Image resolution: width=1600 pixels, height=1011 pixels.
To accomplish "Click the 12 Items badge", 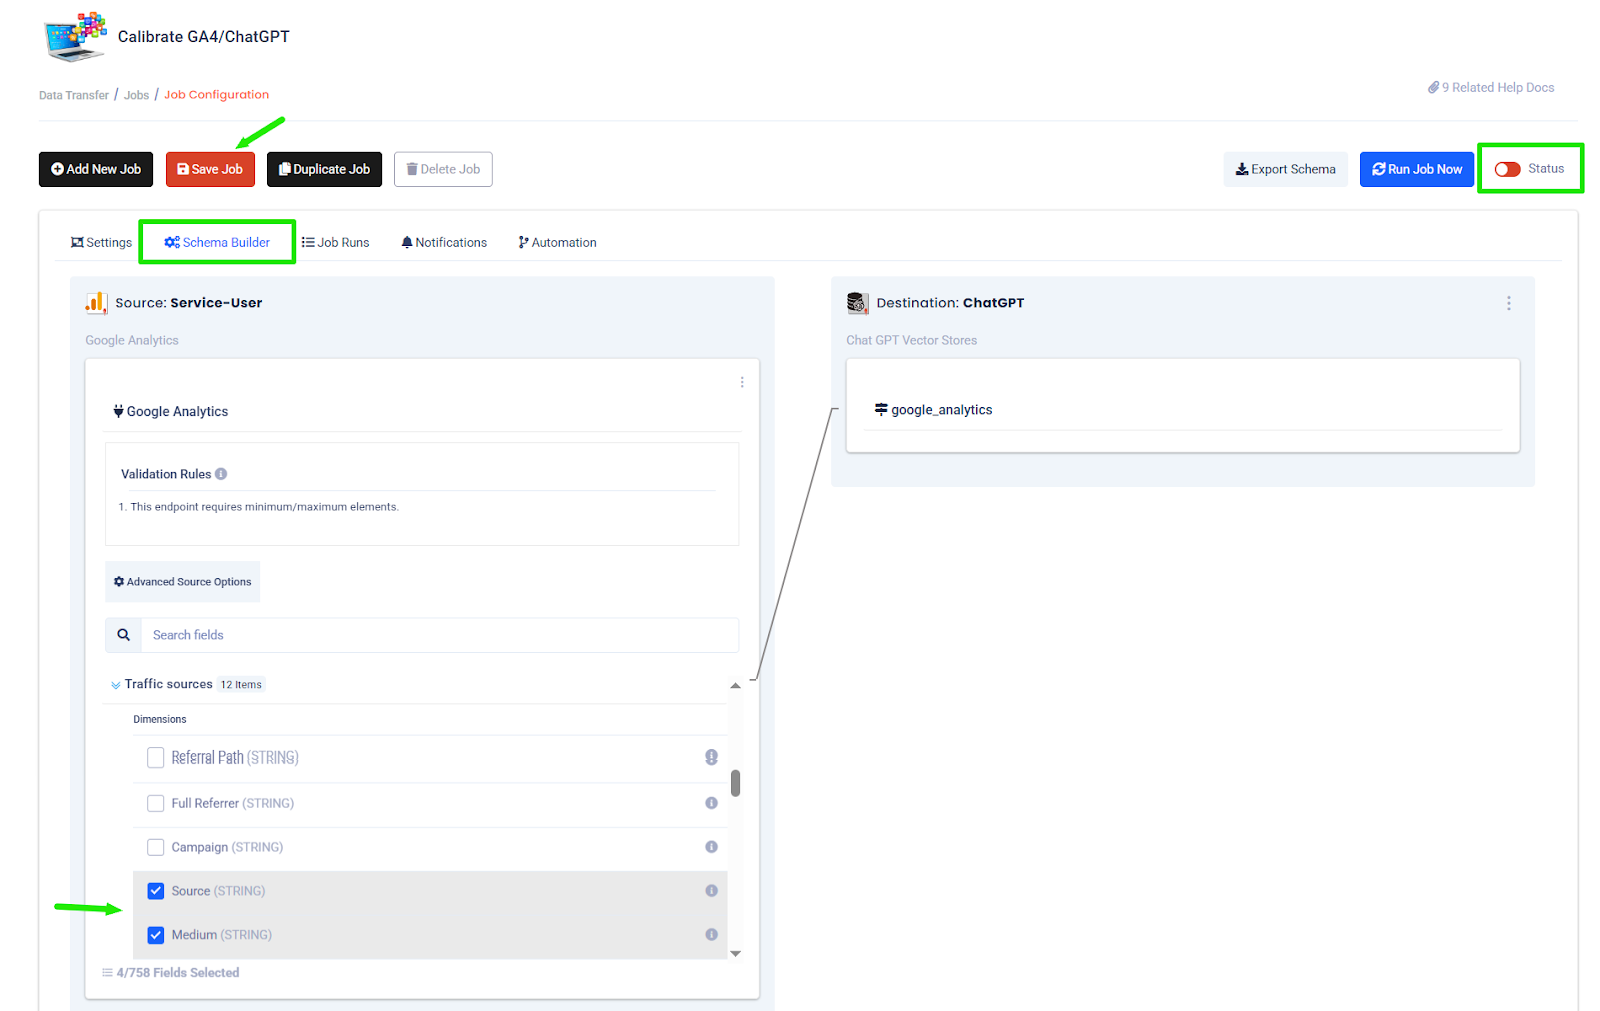I will pyautogui.click(x=241, y=685).
